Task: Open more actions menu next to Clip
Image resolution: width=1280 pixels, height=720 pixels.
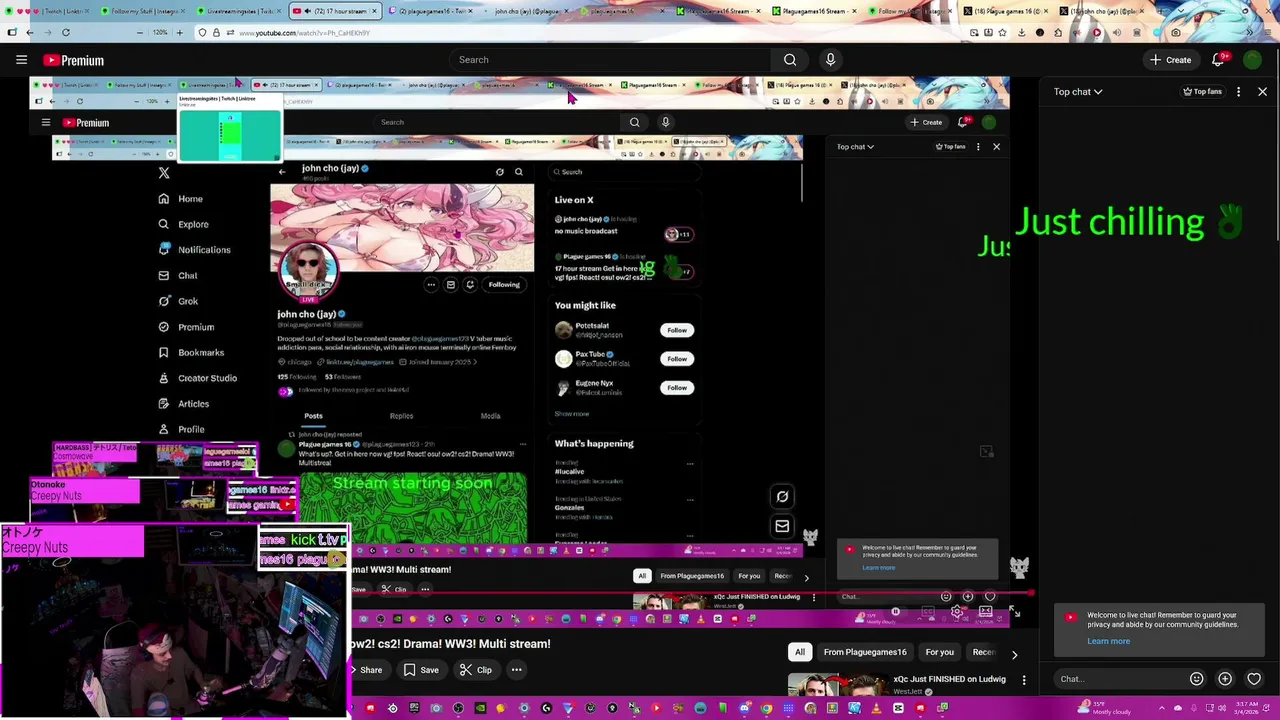Action: 516,670
